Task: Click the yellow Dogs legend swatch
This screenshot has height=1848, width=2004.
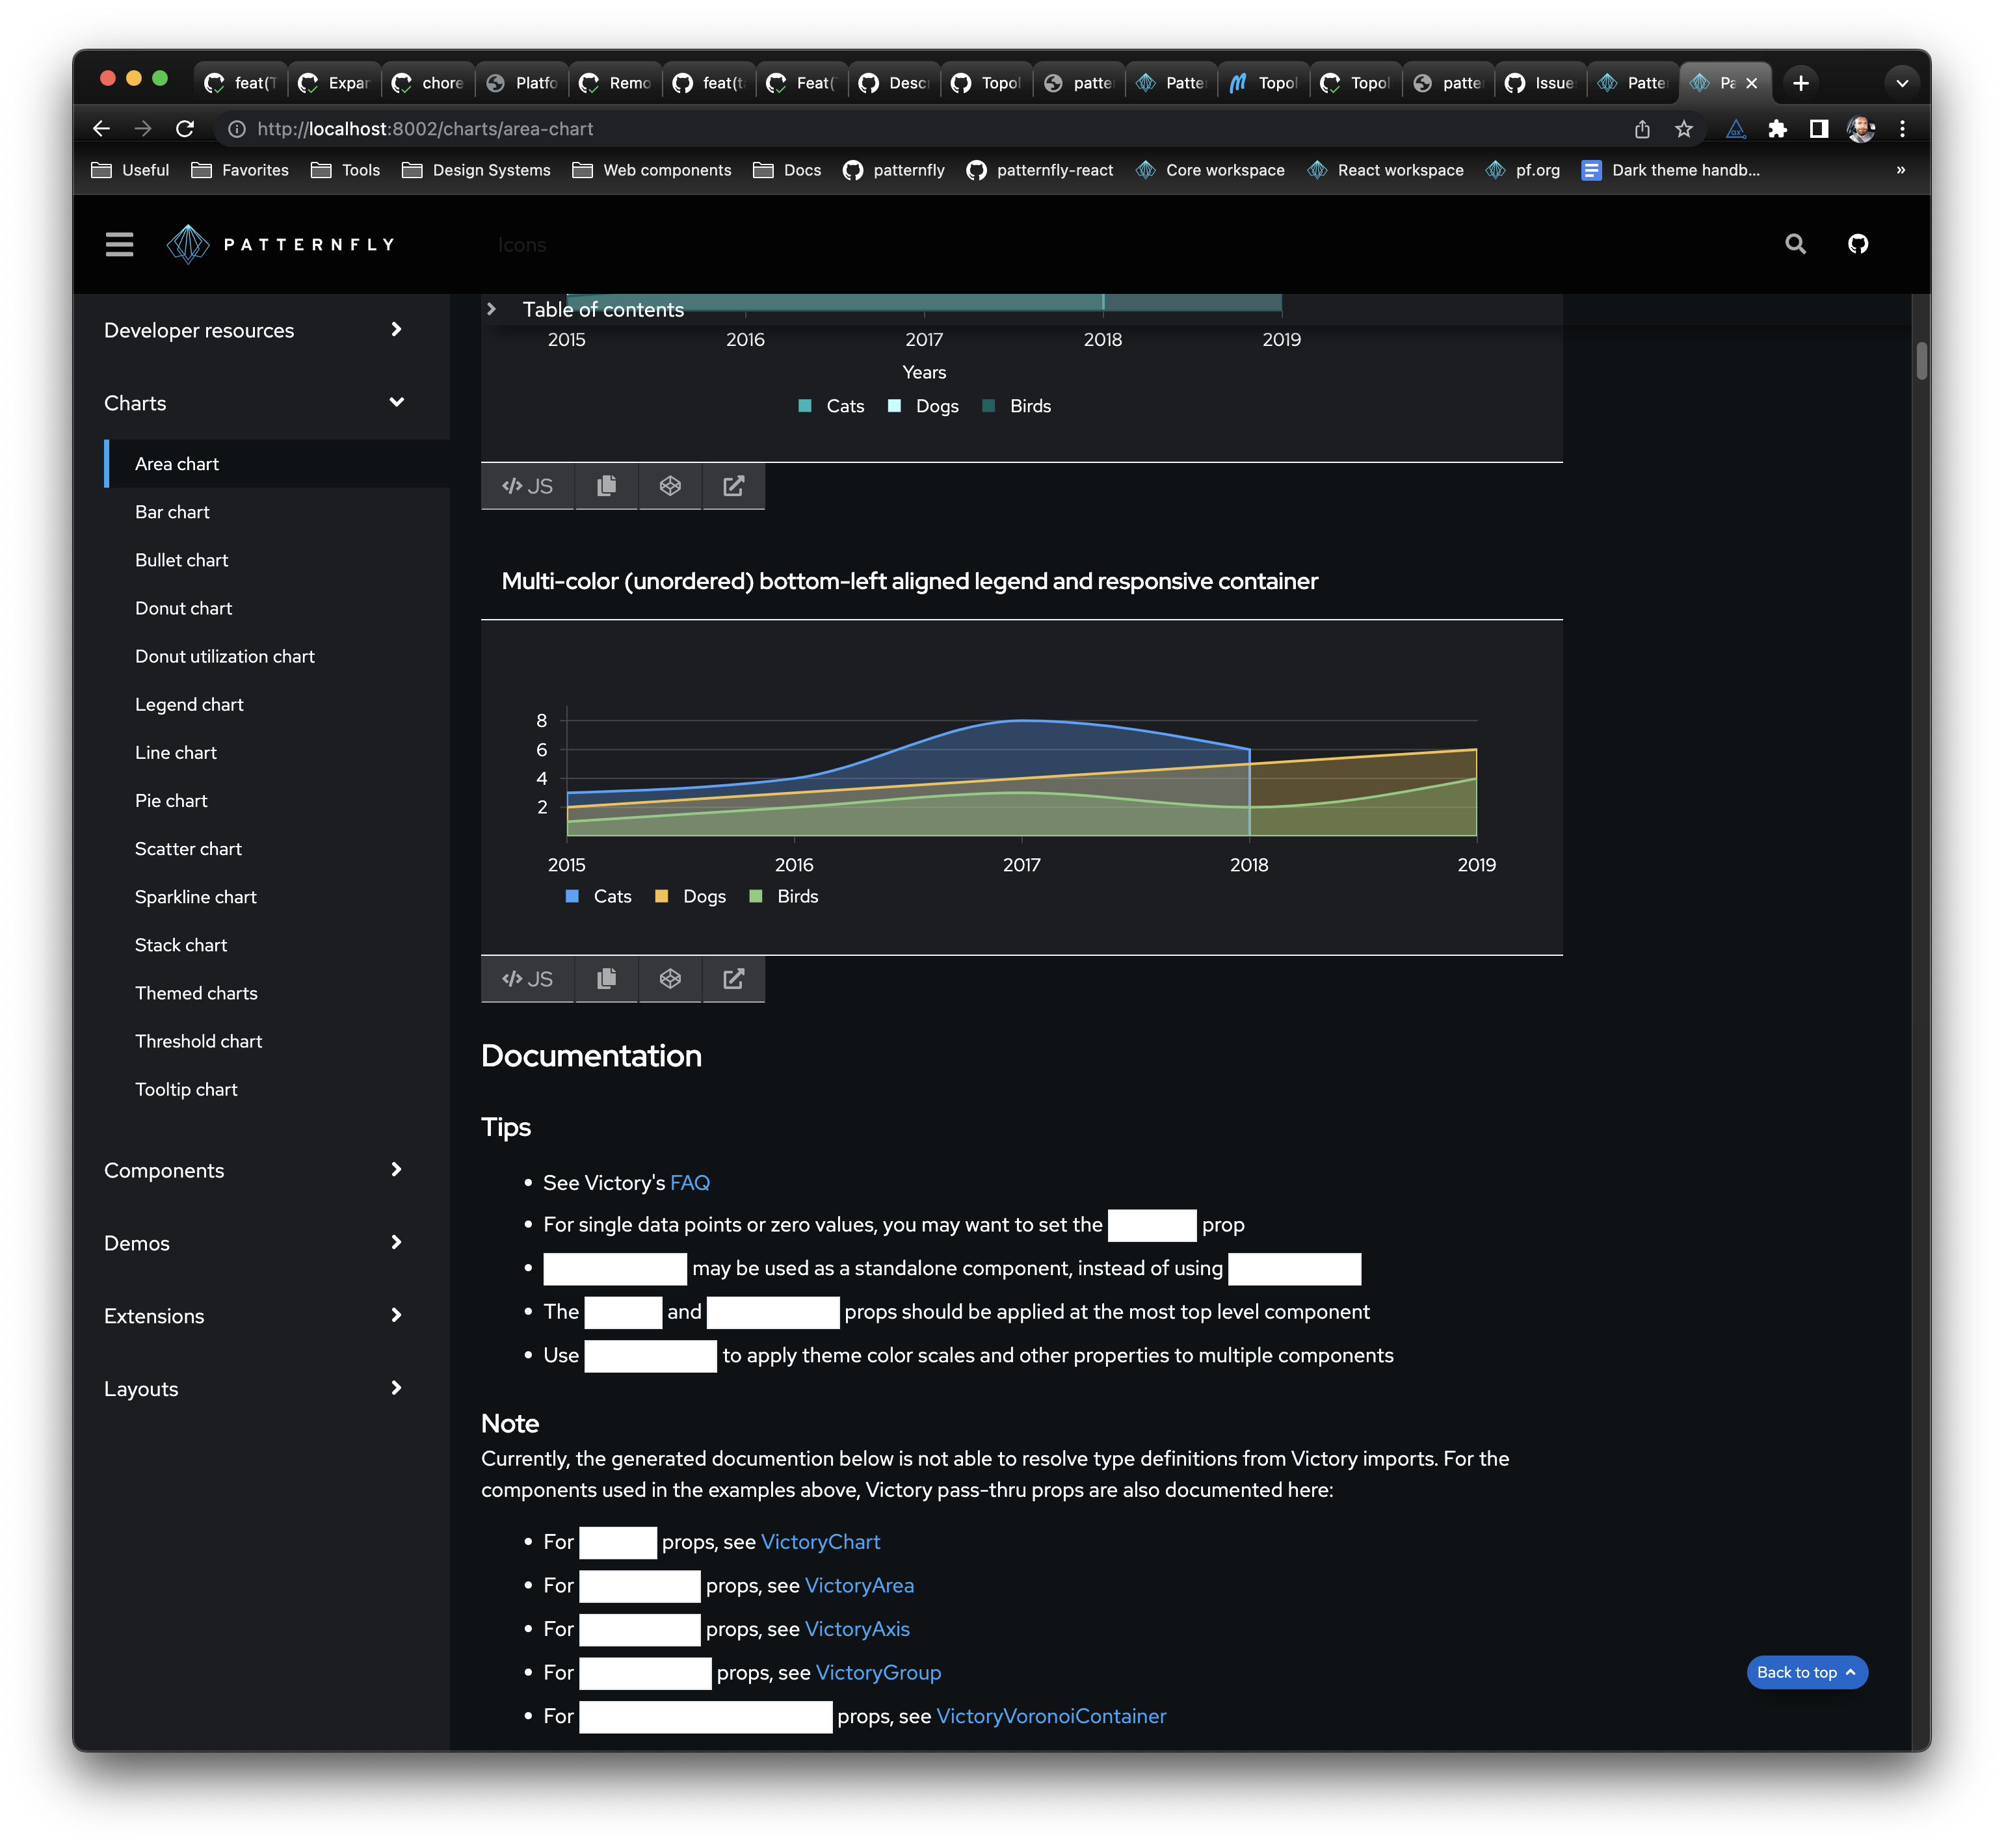Action: pos(661,897)
